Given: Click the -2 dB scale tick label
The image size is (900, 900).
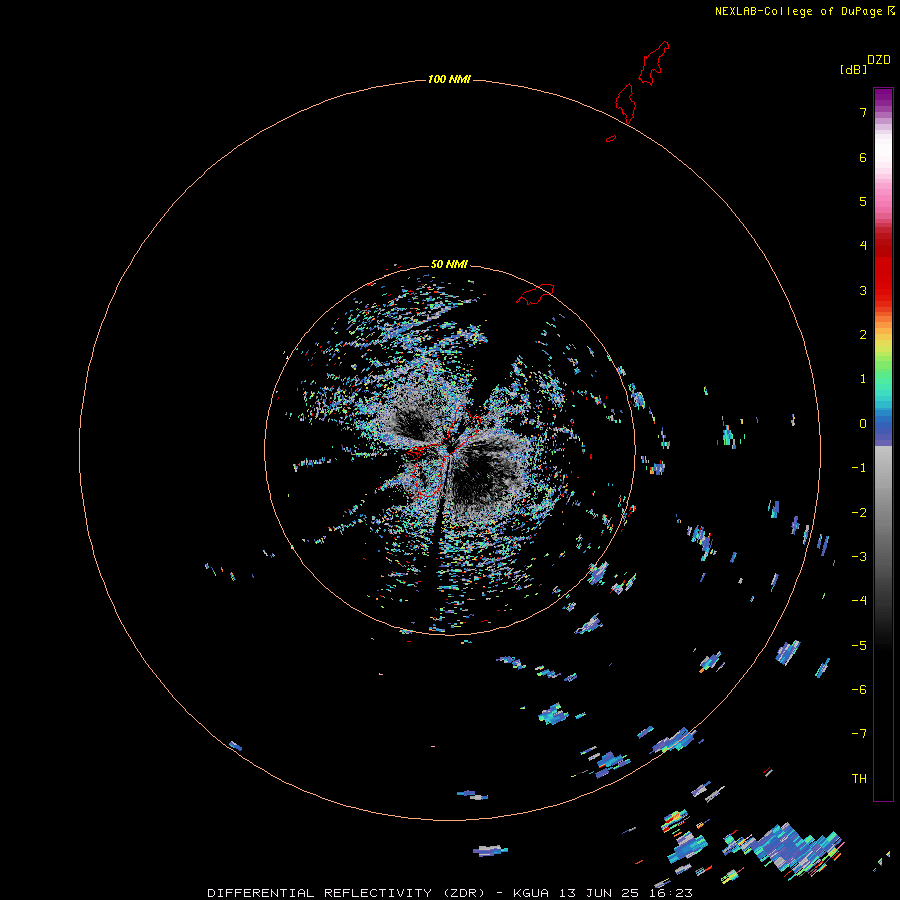Looking at the screenshot, I should (x=859, y=513).
